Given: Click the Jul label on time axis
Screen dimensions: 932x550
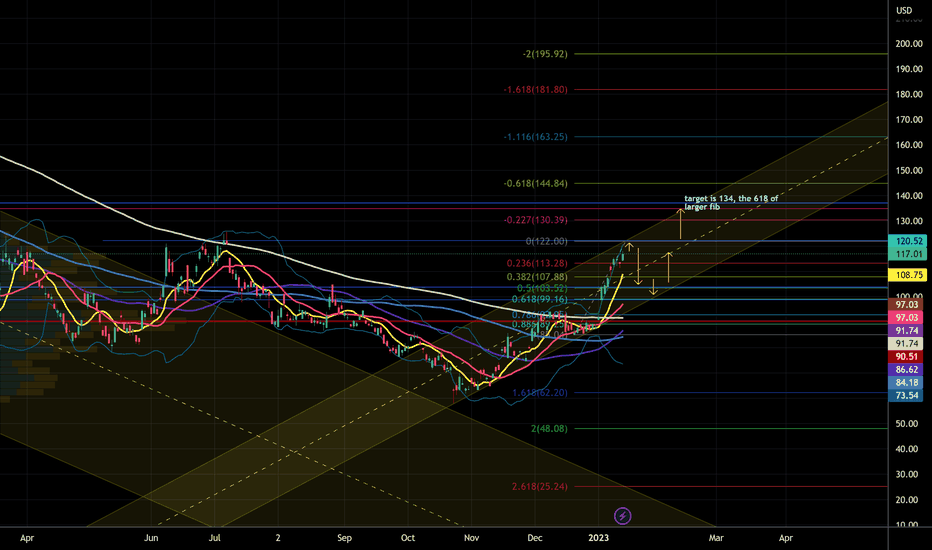Looking at the screenshot, I should pos(215,538).
